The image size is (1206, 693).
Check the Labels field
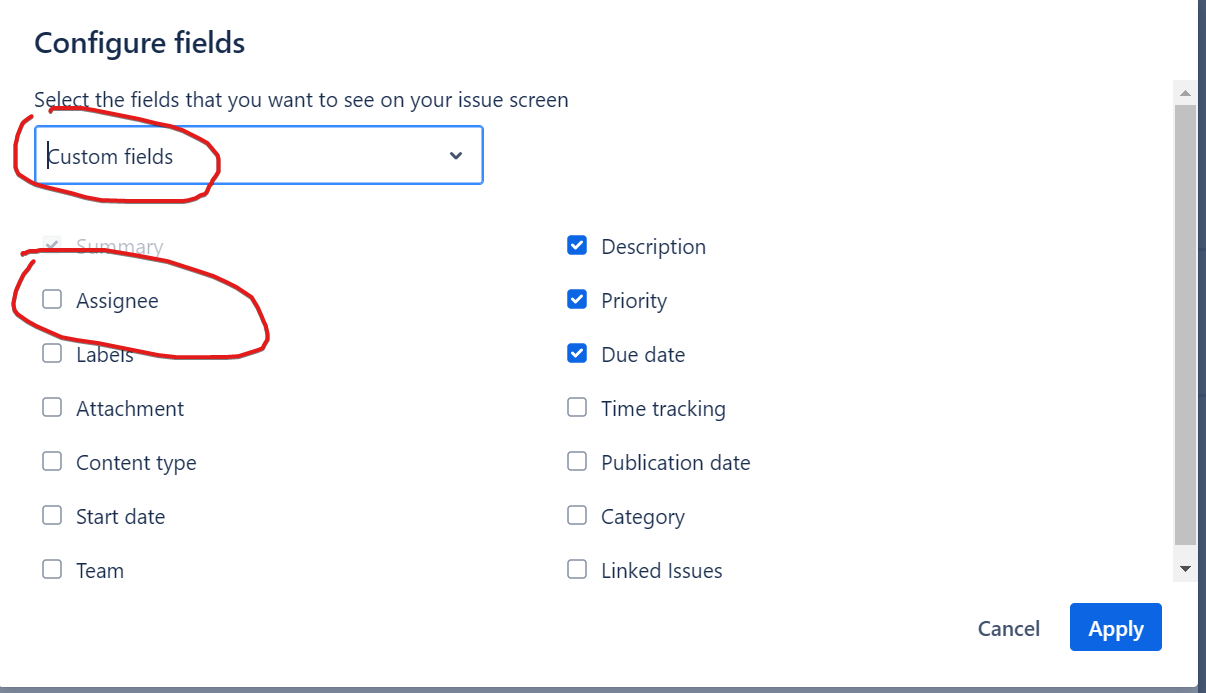click(x=51, y=353)
